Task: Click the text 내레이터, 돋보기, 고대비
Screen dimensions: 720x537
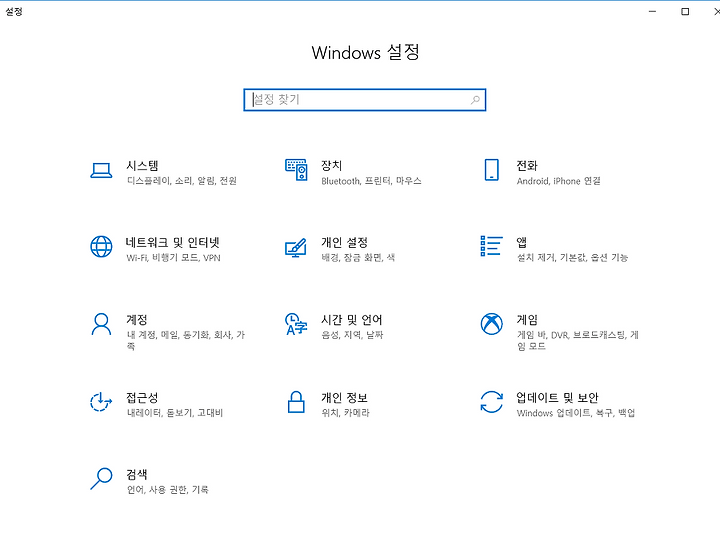Action: click(x=175, y=413)
